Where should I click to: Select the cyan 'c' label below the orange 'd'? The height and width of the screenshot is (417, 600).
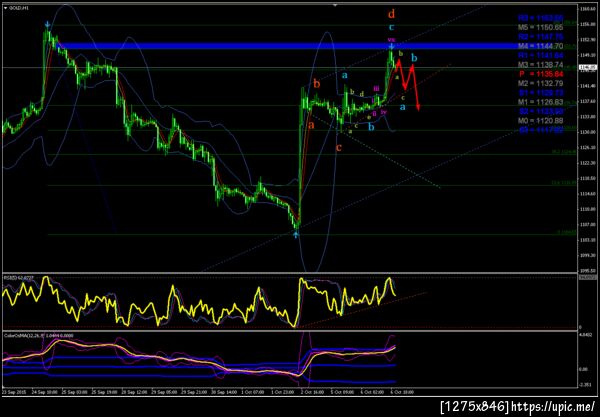(391, 28)
